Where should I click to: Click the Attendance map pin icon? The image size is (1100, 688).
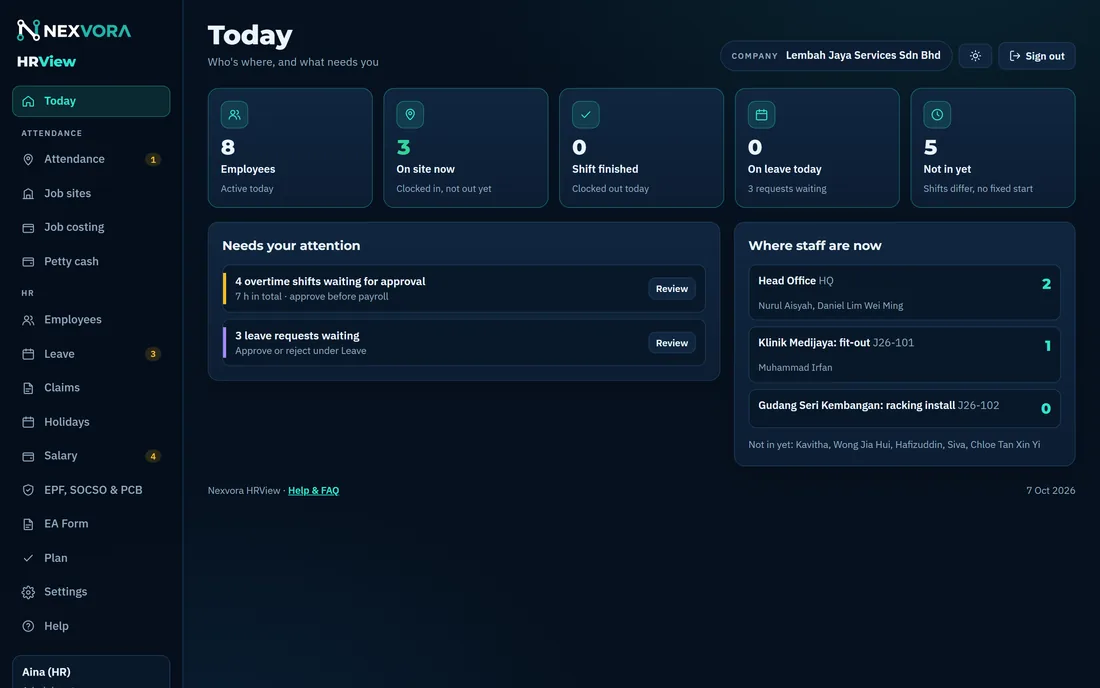coord(28,160)
